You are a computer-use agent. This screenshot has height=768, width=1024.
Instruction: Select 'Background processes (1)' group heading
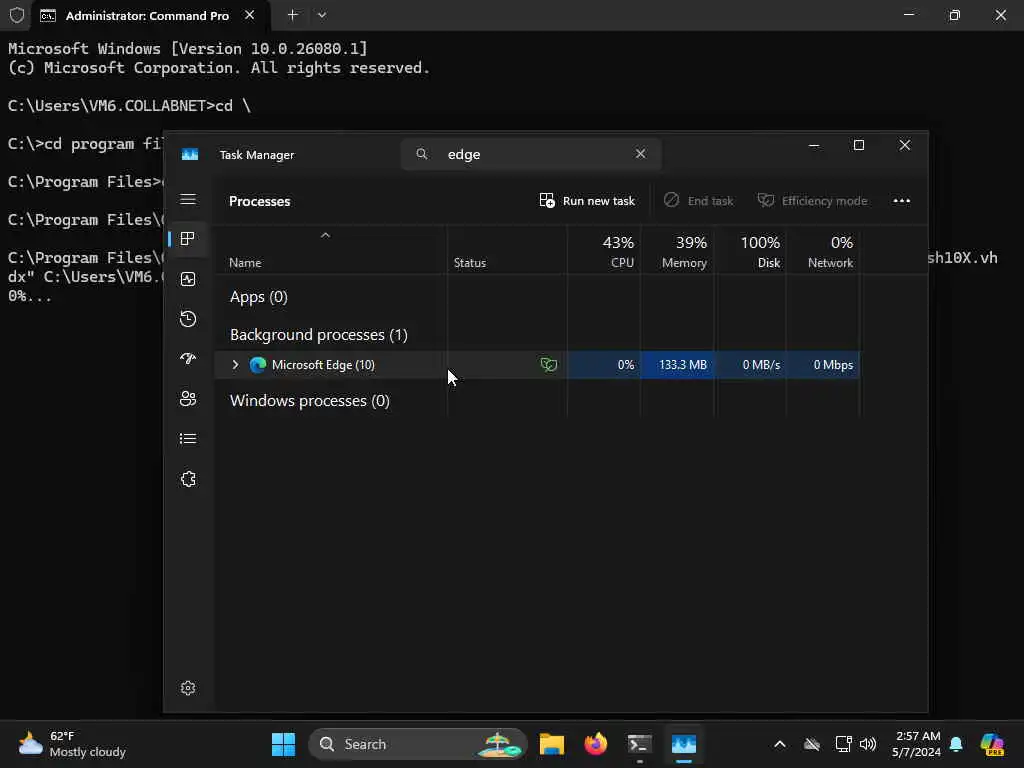click(x=319, y=335)
